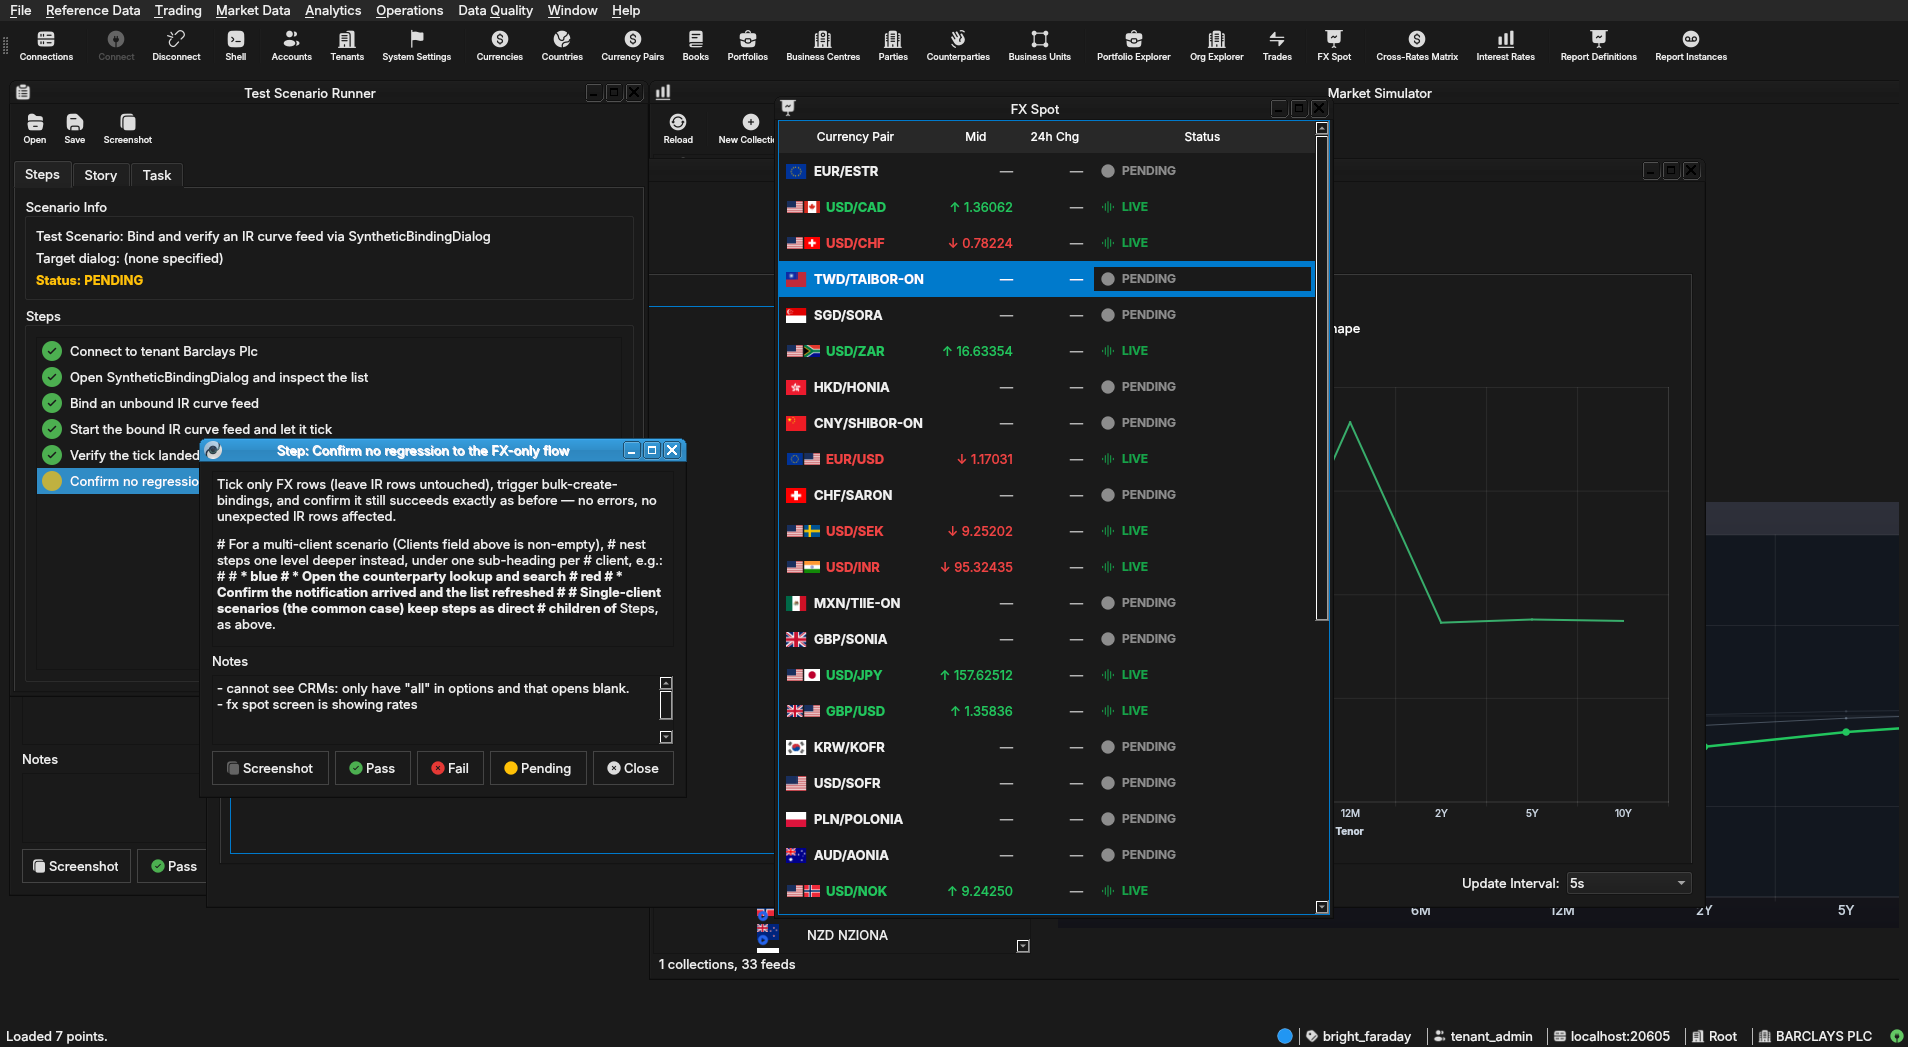Open the Trades toolbar icon

[1277, 46]
